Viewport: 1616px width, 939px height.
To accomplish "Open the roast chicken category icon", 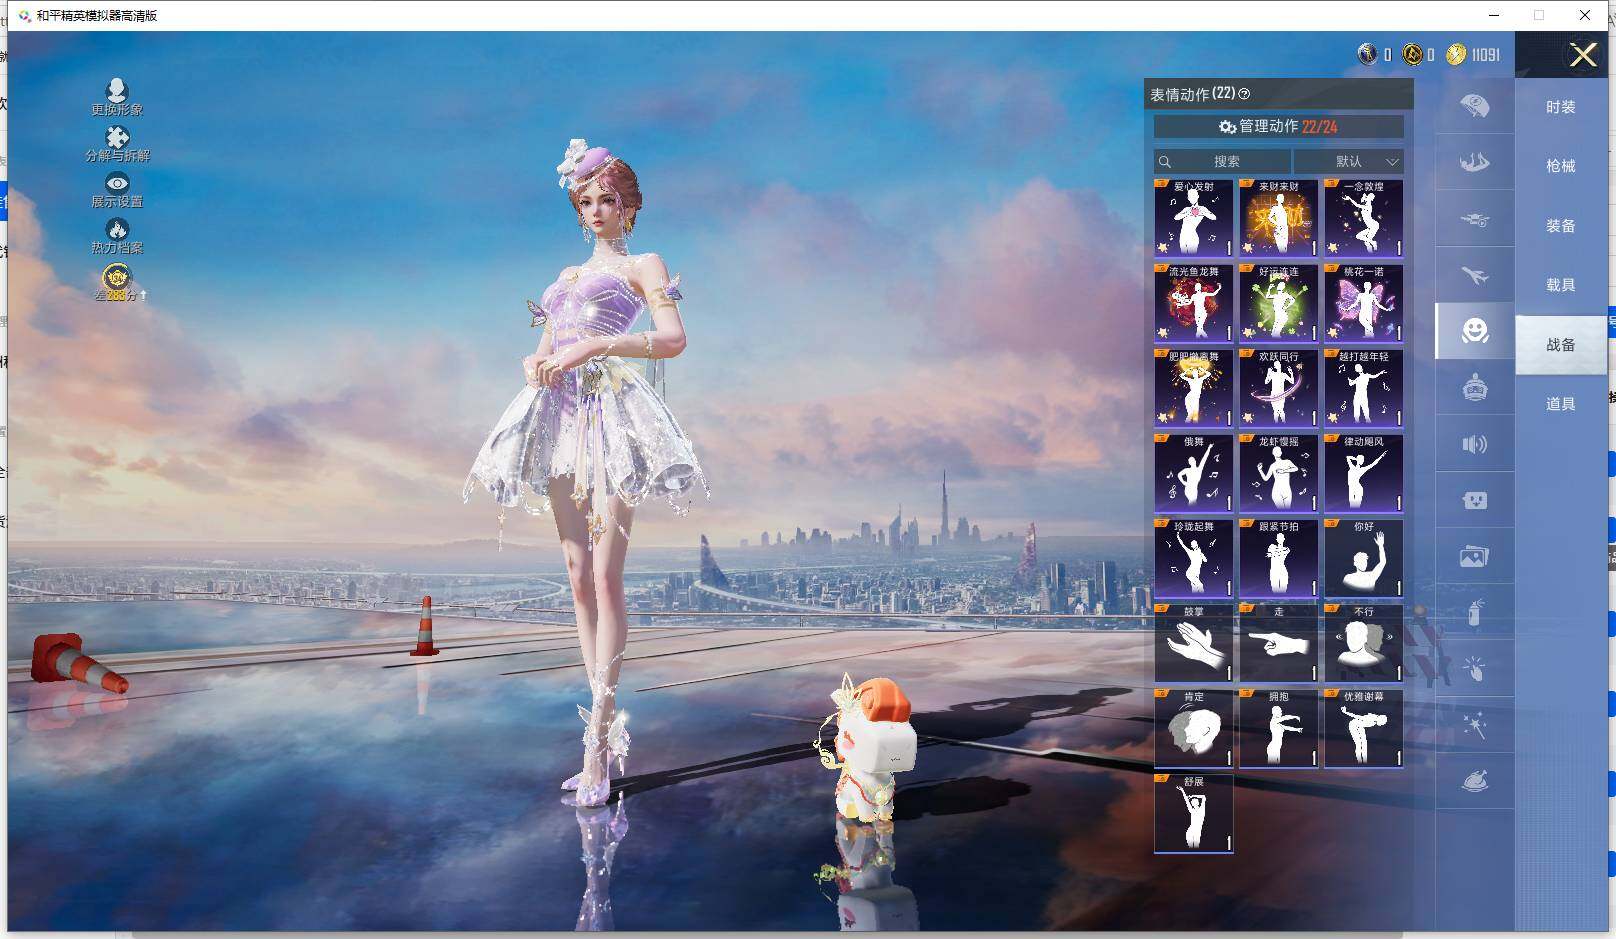I will (1474, 781).
